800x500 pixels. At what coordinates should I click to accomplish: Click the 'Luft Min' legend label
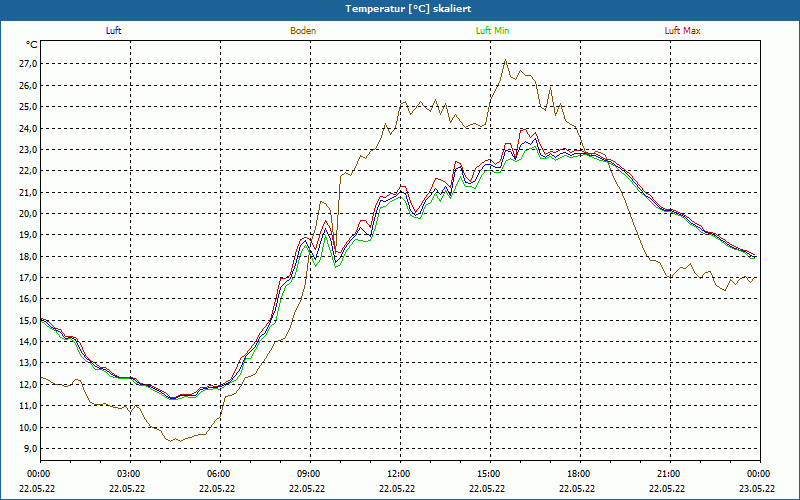[492, 31]
